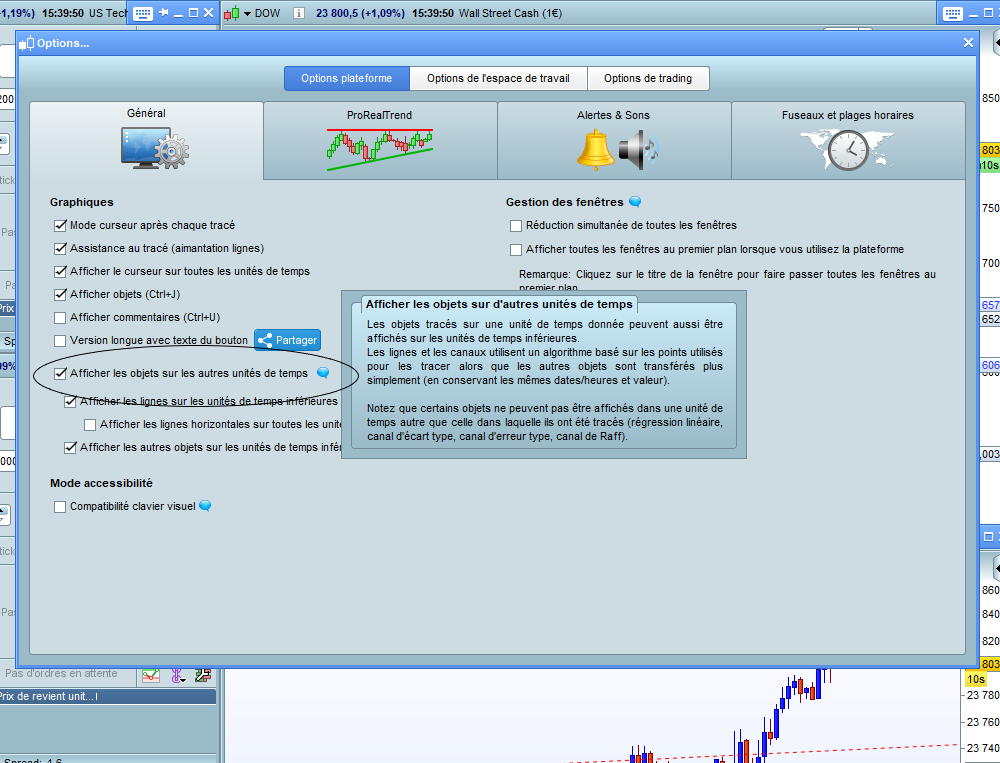Enable Compatibilité clavier visuel
This screenshot has height=763, width=1000.
[x=60, y=507]
